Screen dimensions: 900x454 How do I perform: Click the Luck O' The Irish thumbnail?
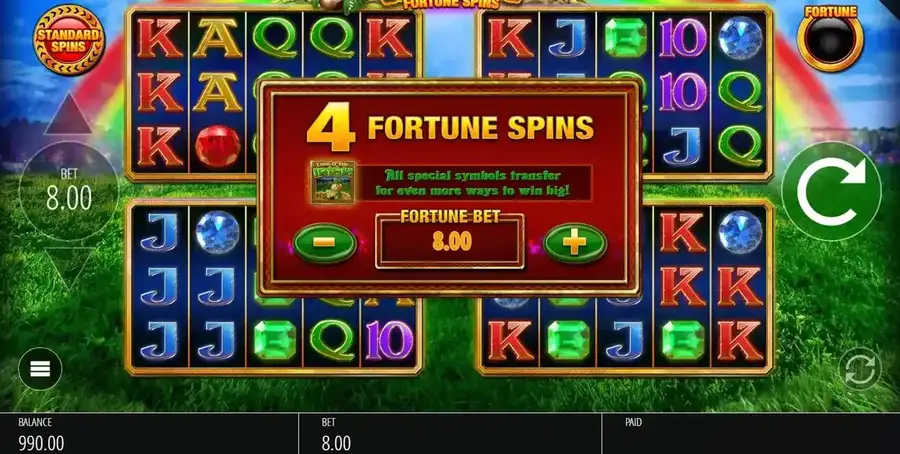pos(332,182)
